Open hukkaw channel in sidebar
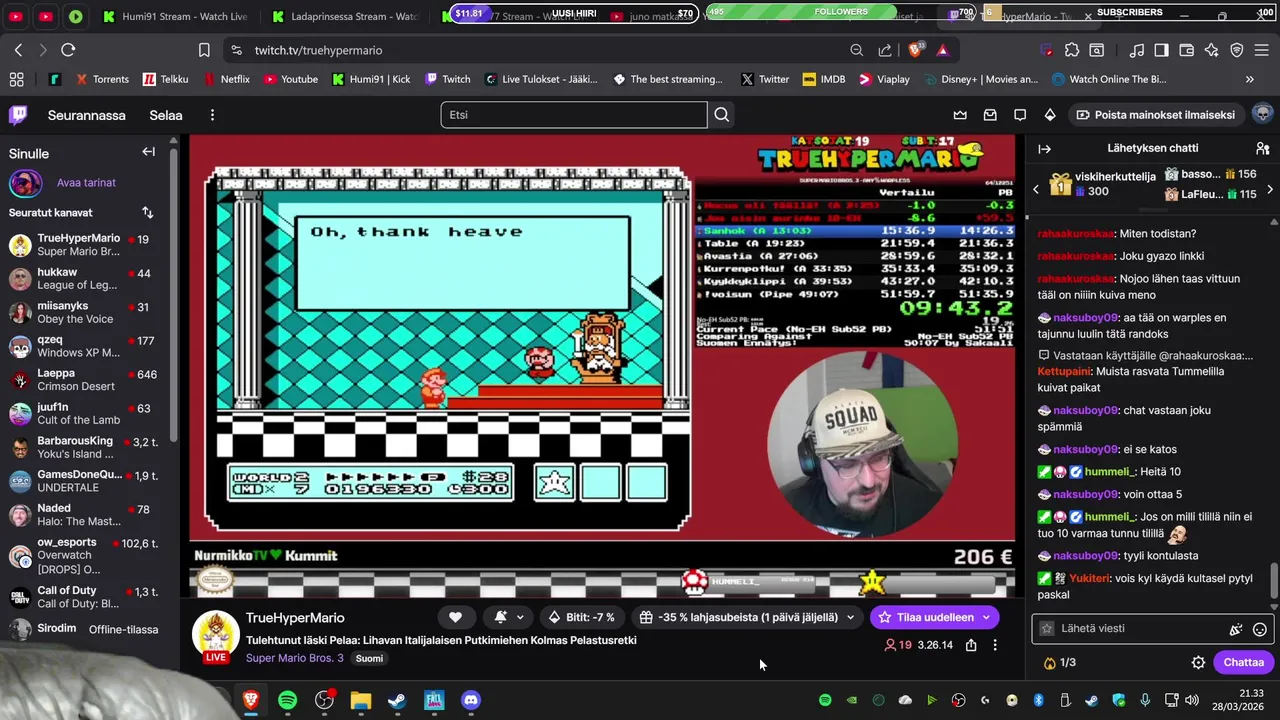The width and height of the screenshot is (1280, 720). click(88, 278)
